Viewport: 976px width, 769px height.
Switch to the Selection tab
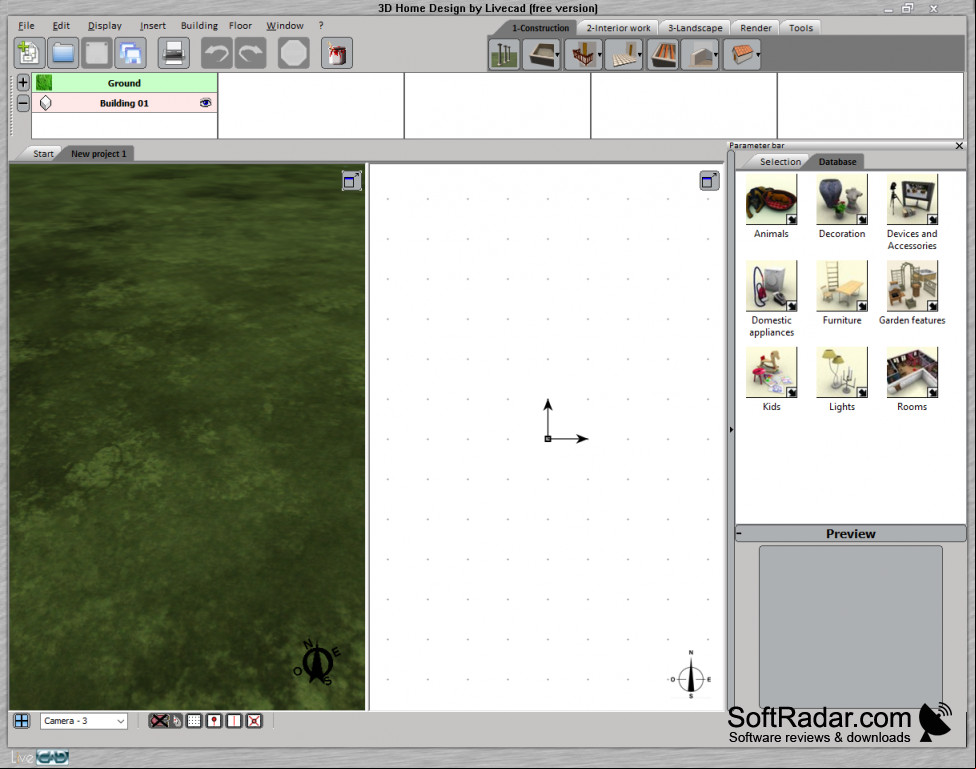coord(780,162)
